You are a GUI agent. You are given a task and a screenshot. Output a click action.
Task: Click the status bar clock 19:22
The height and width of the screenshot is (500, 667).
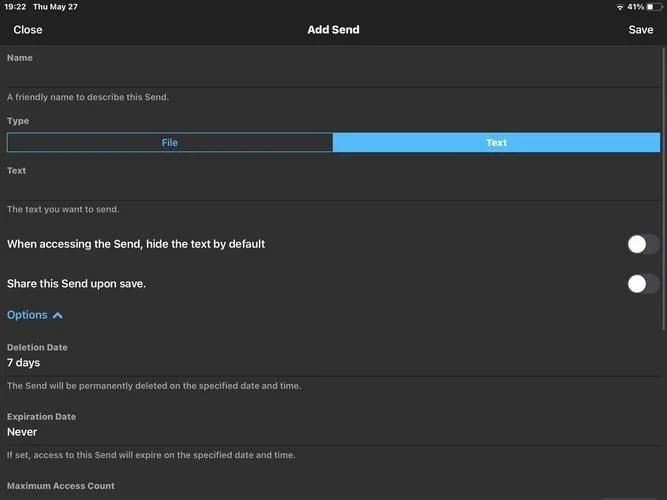pos(15,7)
